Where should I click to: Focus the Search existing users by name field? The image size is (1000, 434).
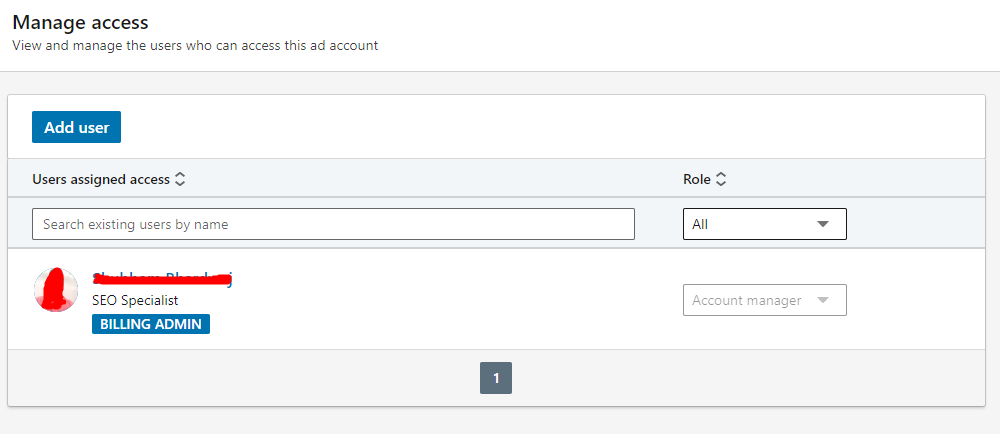(x=333, y=224)
